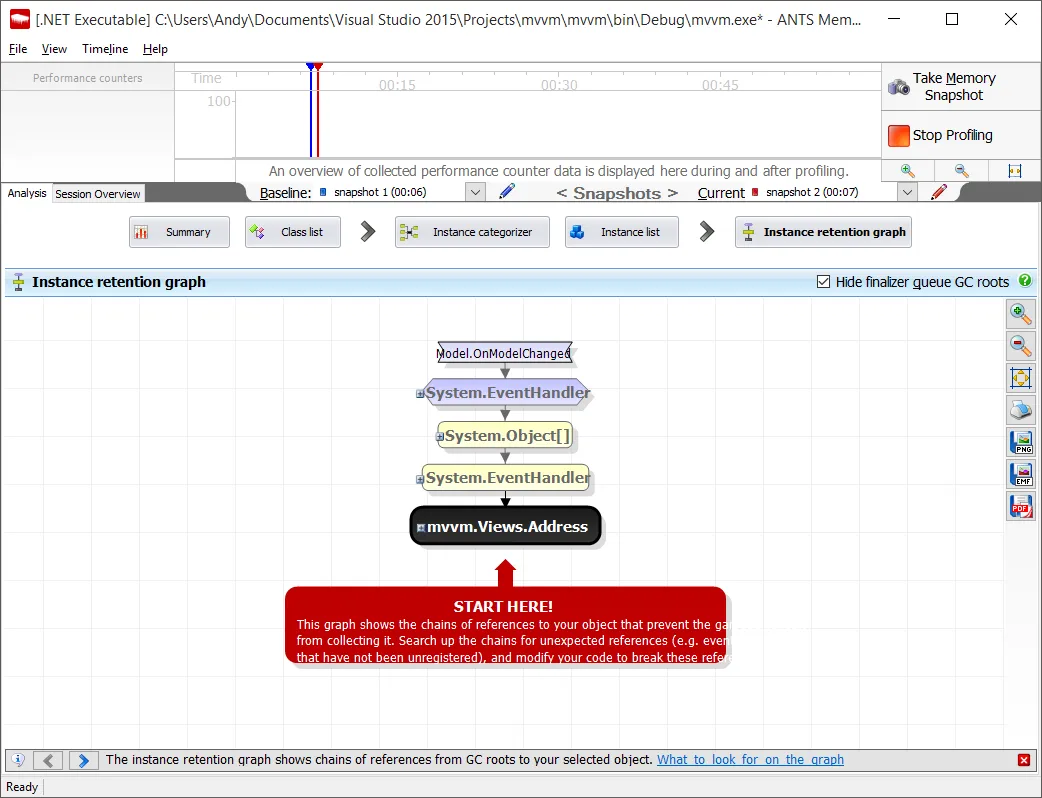1042x798 pixels.
Task: Click the info icon in the hint bar
Action: coord(18,759)
